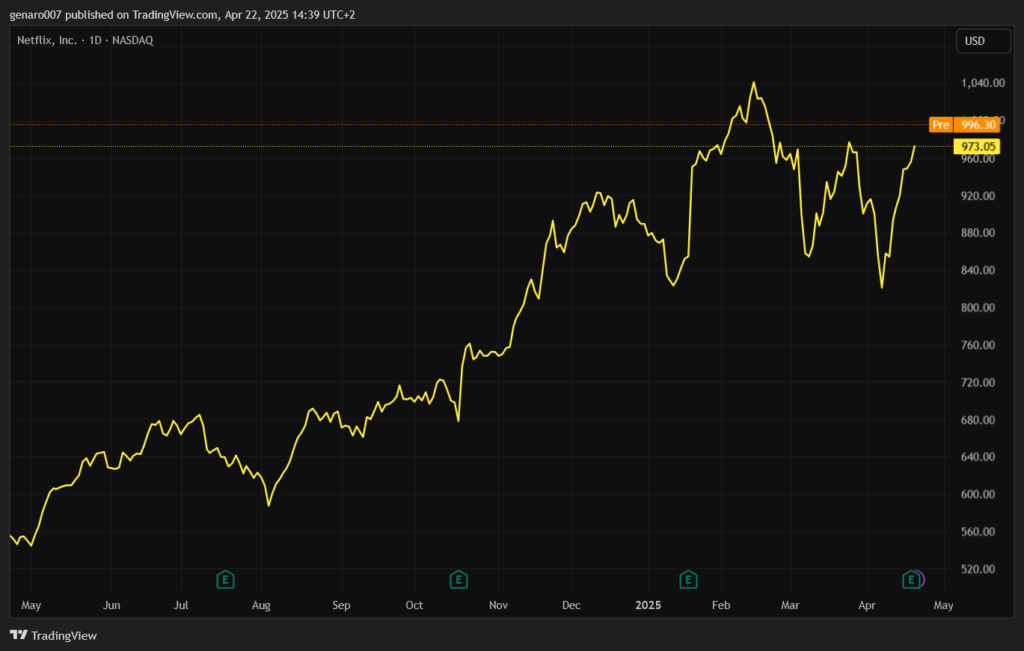
Task: Click the Jun label on time axis
Action: click(112, 606)
